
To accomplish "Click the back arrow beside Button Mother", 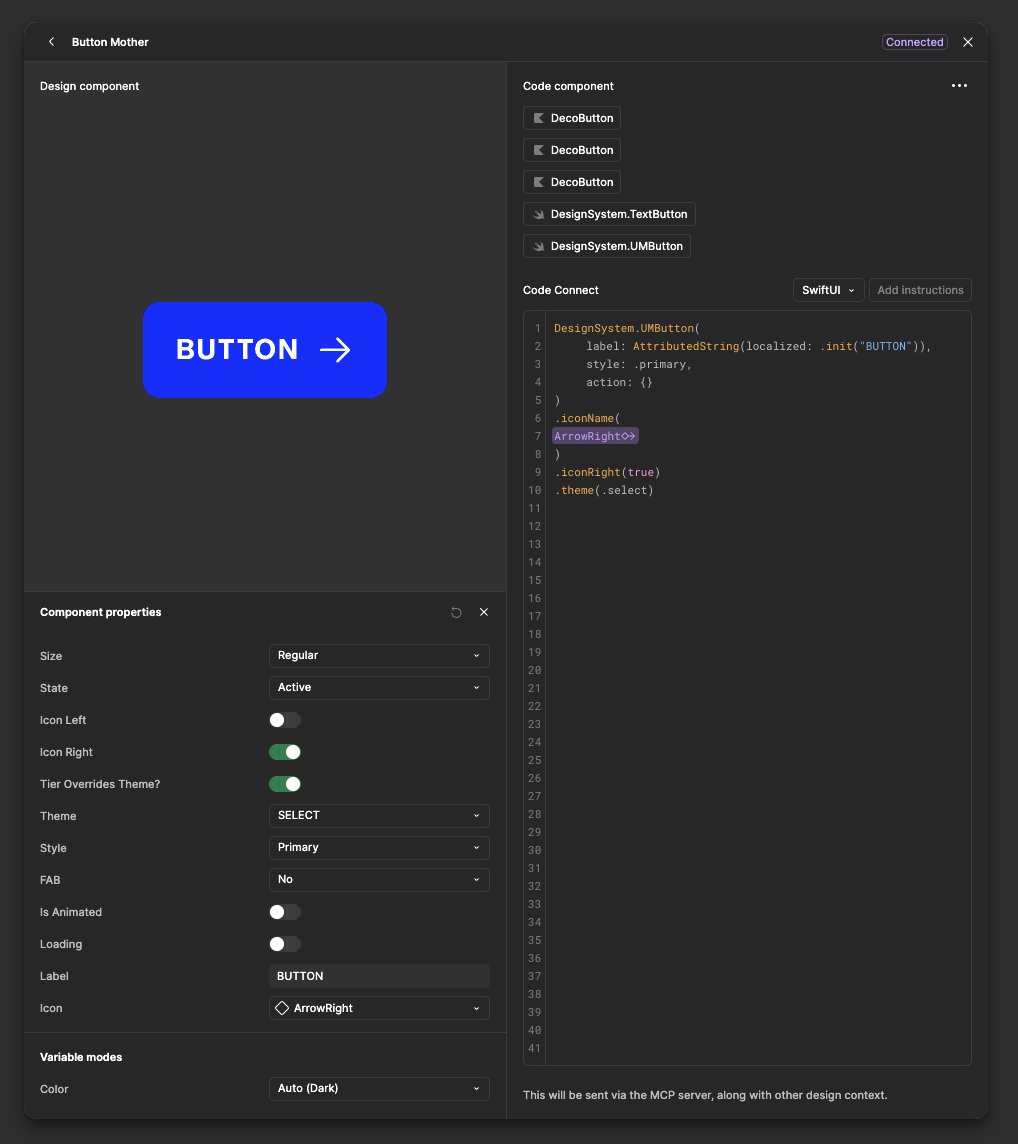I will coord(51,42).
